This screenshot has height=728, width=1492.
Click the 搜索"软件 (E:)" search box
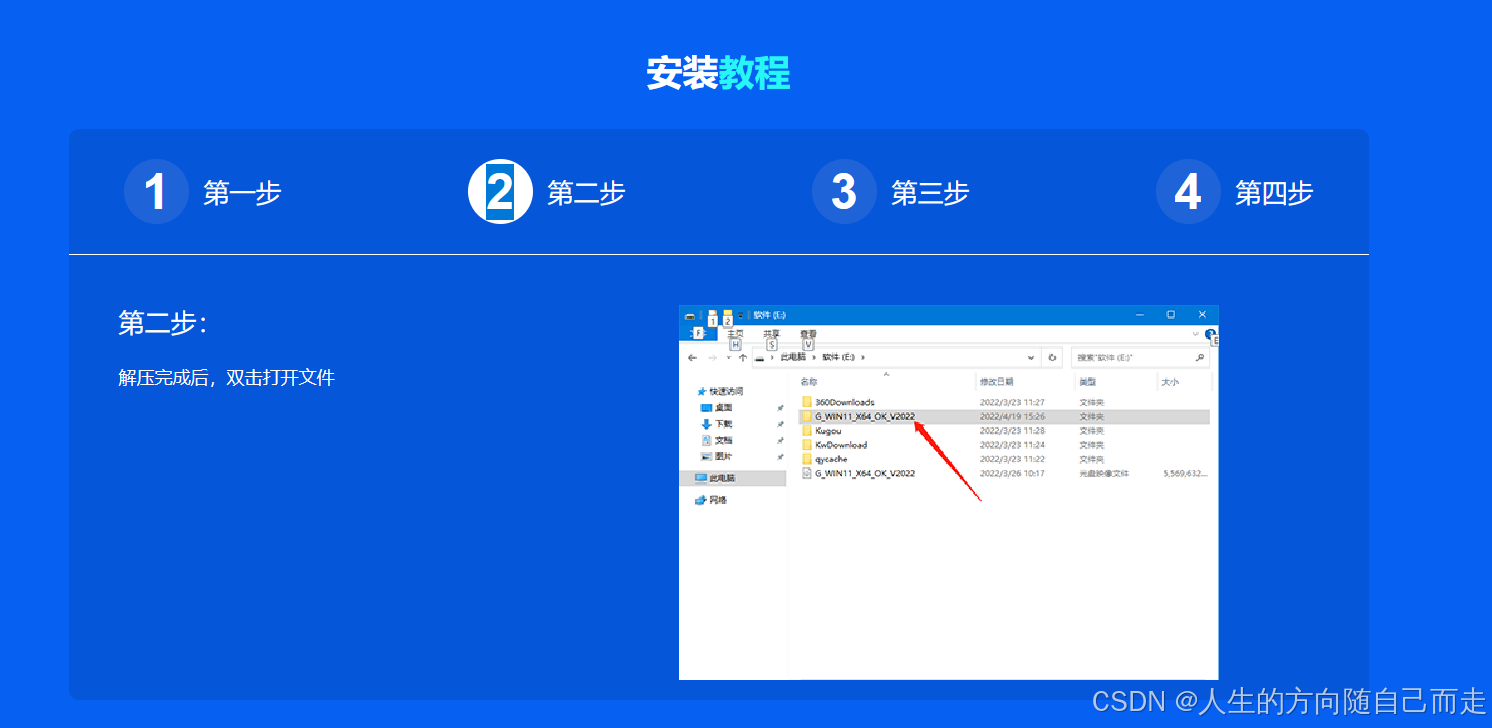(1140, 357)
